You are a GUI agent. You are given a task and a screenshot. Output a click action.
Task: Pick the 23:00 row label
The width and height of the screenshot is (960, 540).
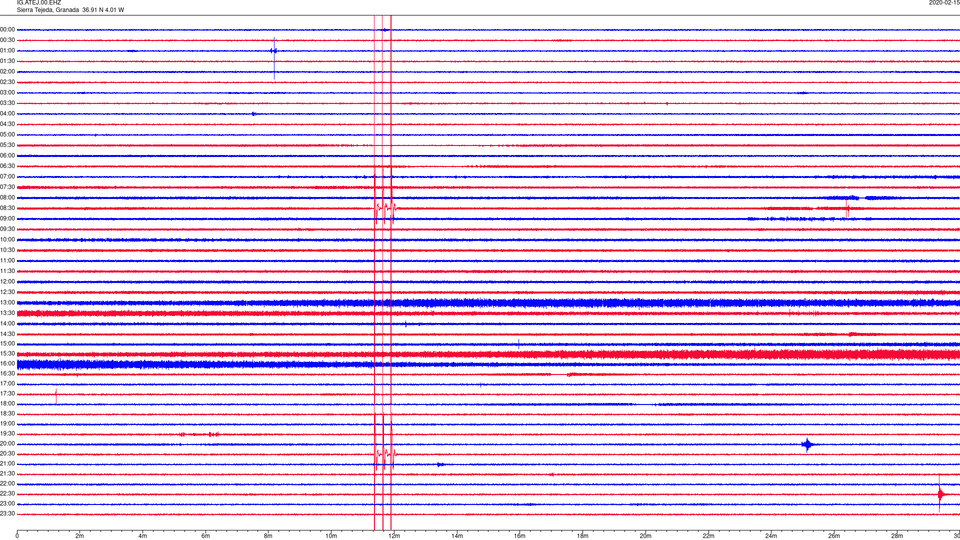click(x=7, y=504)
